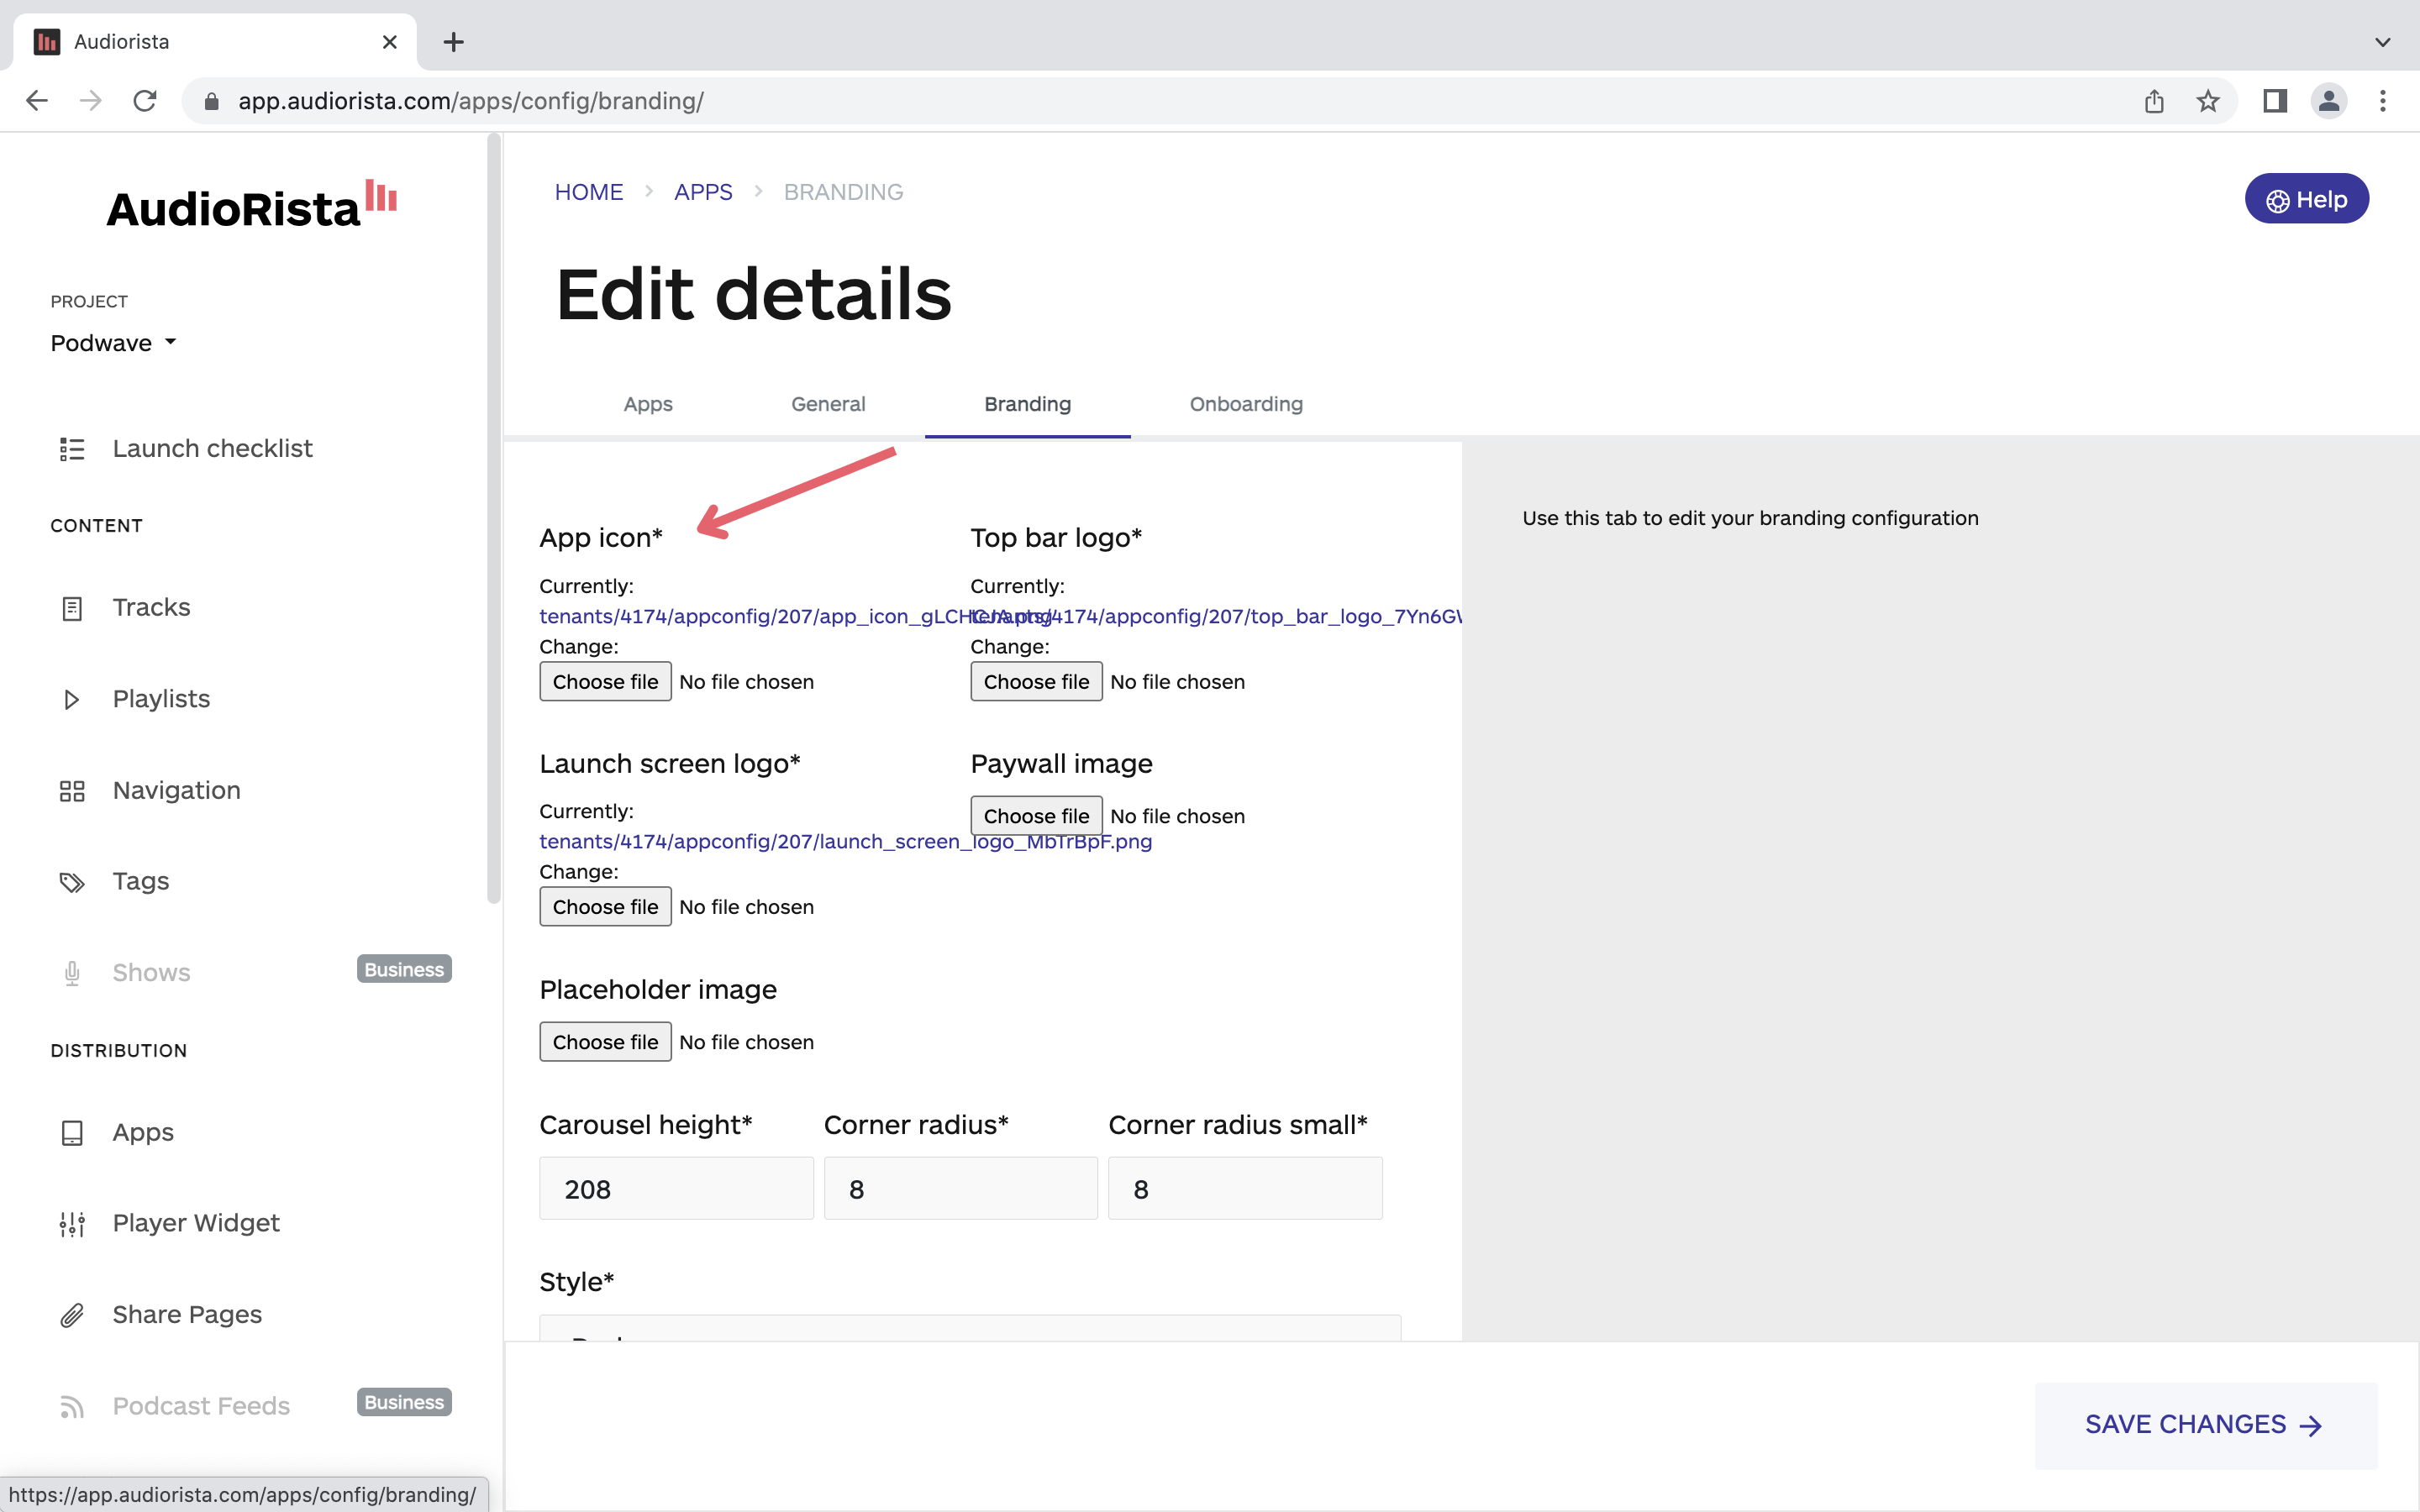Choose file for App icon
Image resolution: width=2420 pixels, height=1512 pixels.
(x=605, y=682)
